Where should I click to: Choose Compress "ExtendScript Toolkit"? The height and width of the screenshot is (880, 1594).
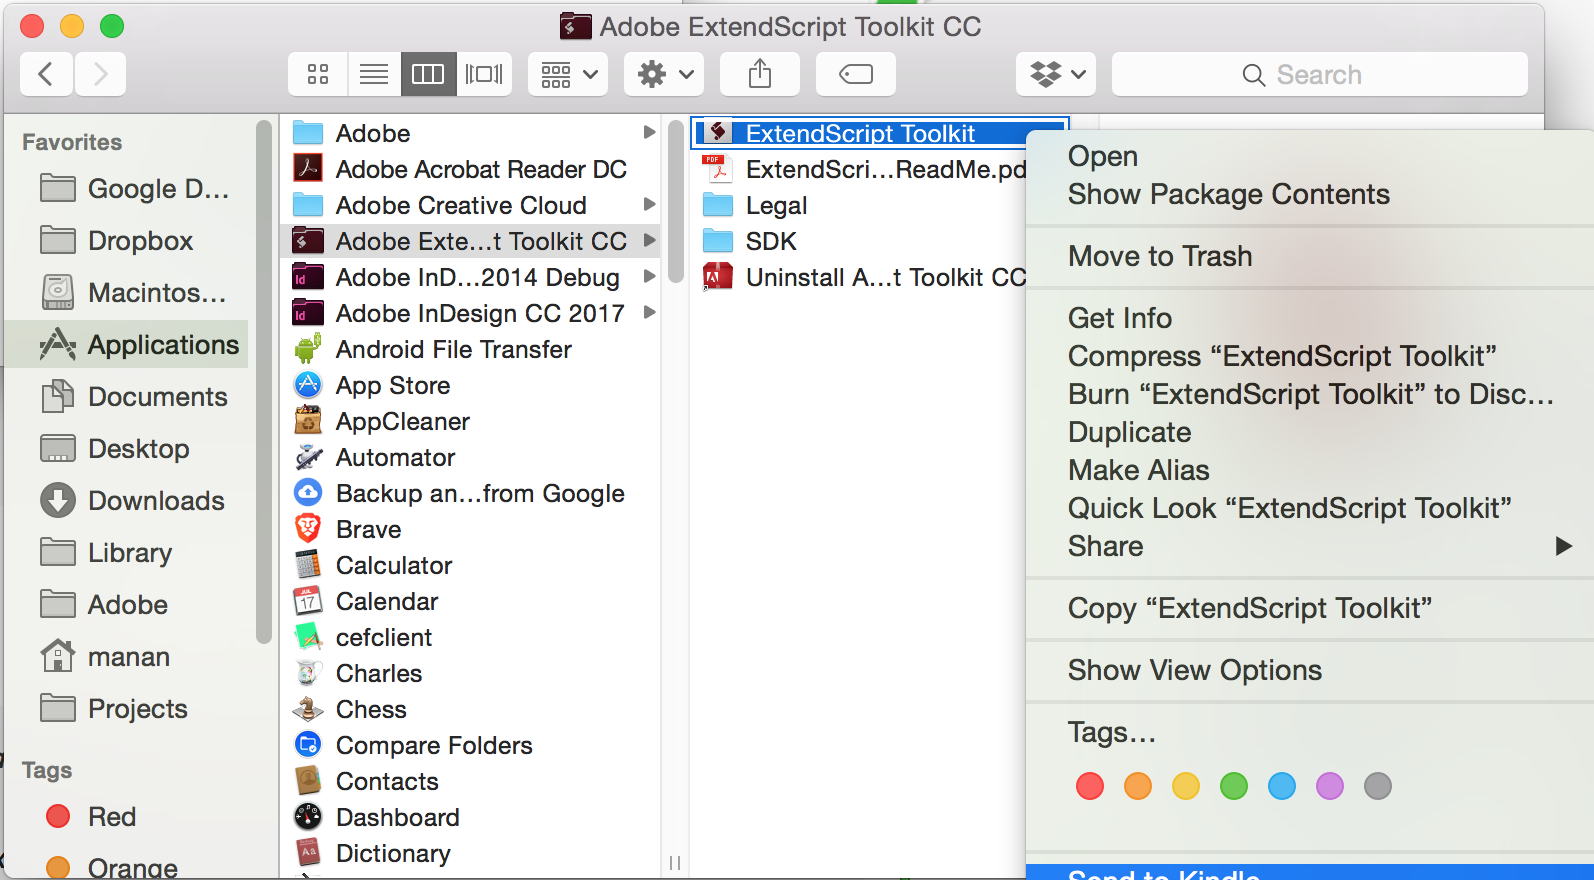click(x=1310, y=356)
